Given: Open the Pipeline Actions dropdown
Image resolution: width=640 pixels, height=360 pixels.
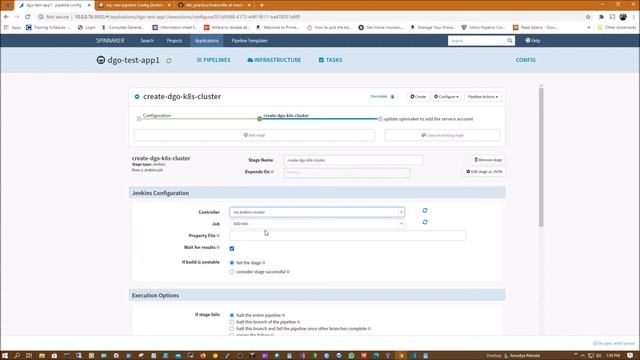Looking at the screenshot, I should point(483,97).
